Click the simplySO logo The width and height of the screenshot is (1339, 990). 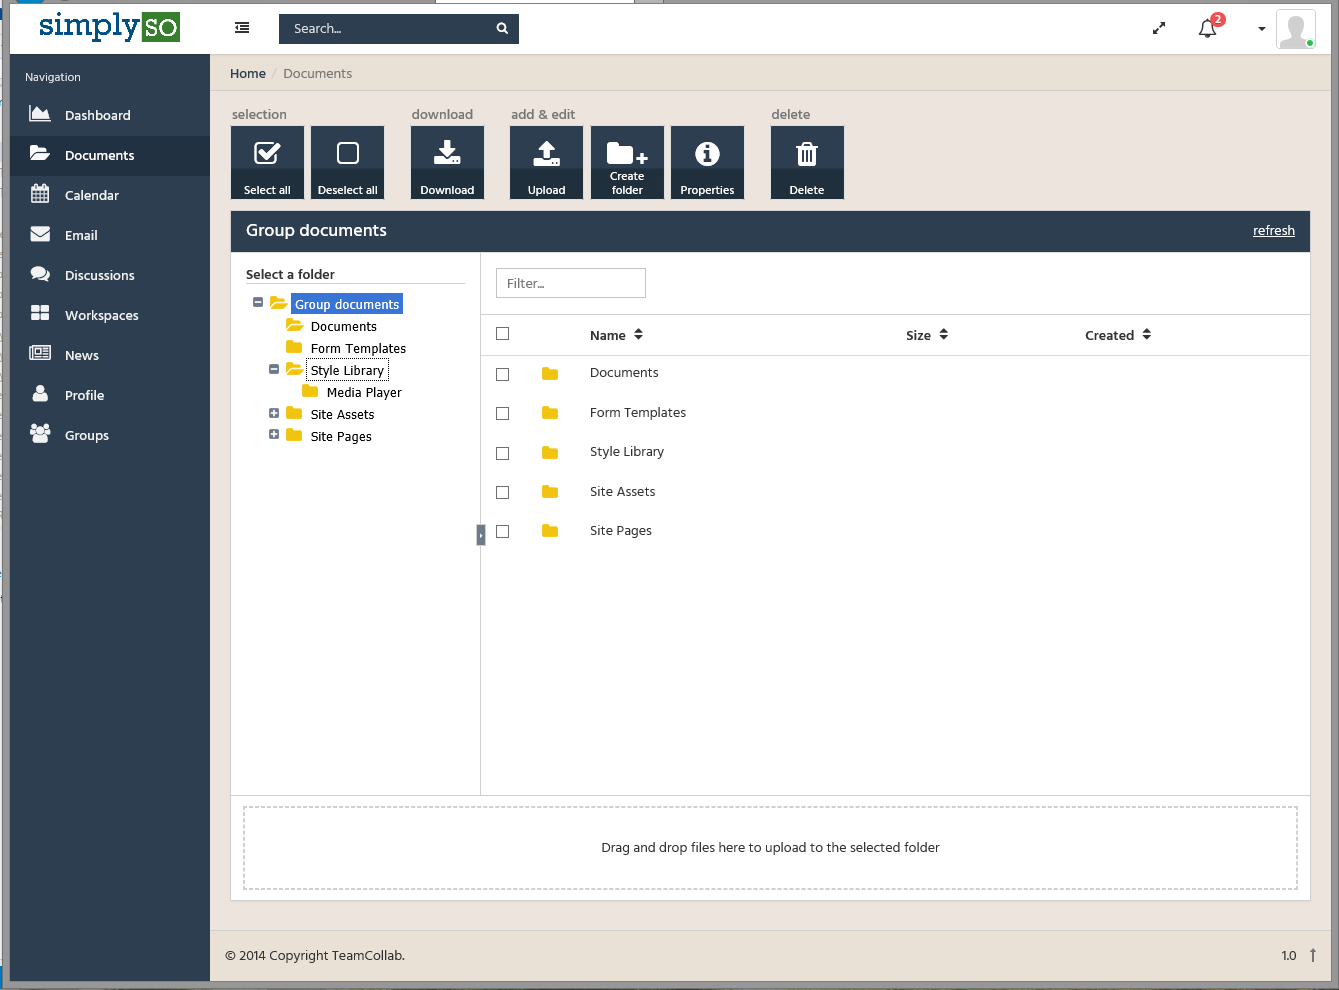tap(109, 27)
